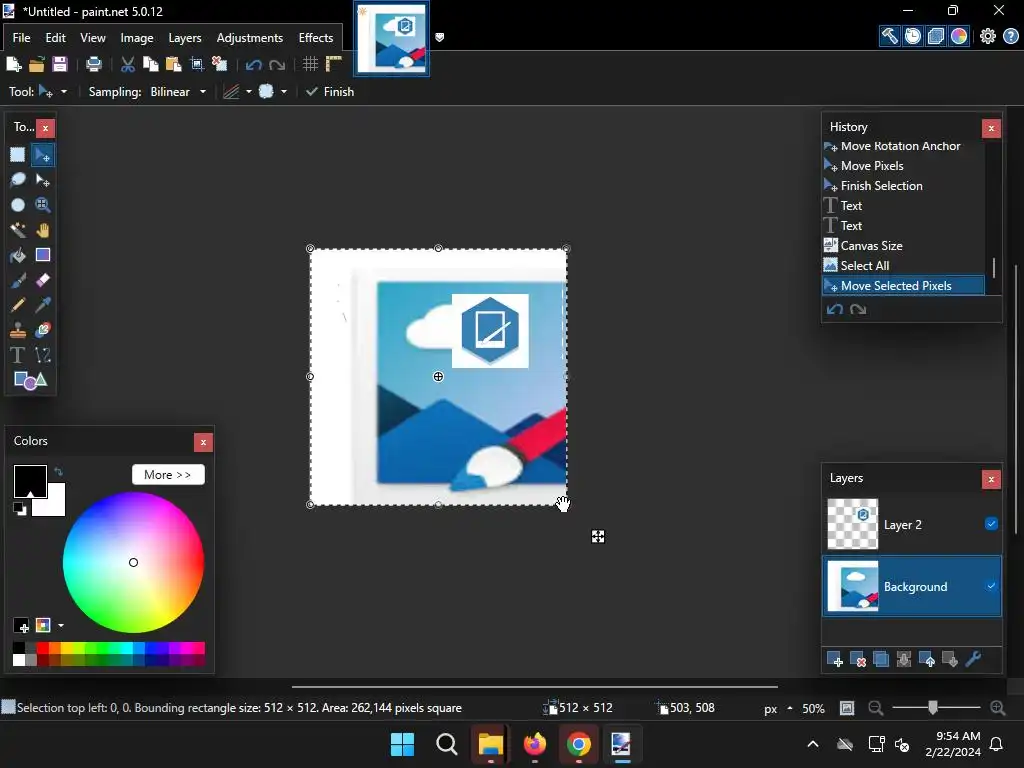Select the Clone Stamp tool
Image resolution: width=1024 pixels, height=768 pixels.
point(18,330)
